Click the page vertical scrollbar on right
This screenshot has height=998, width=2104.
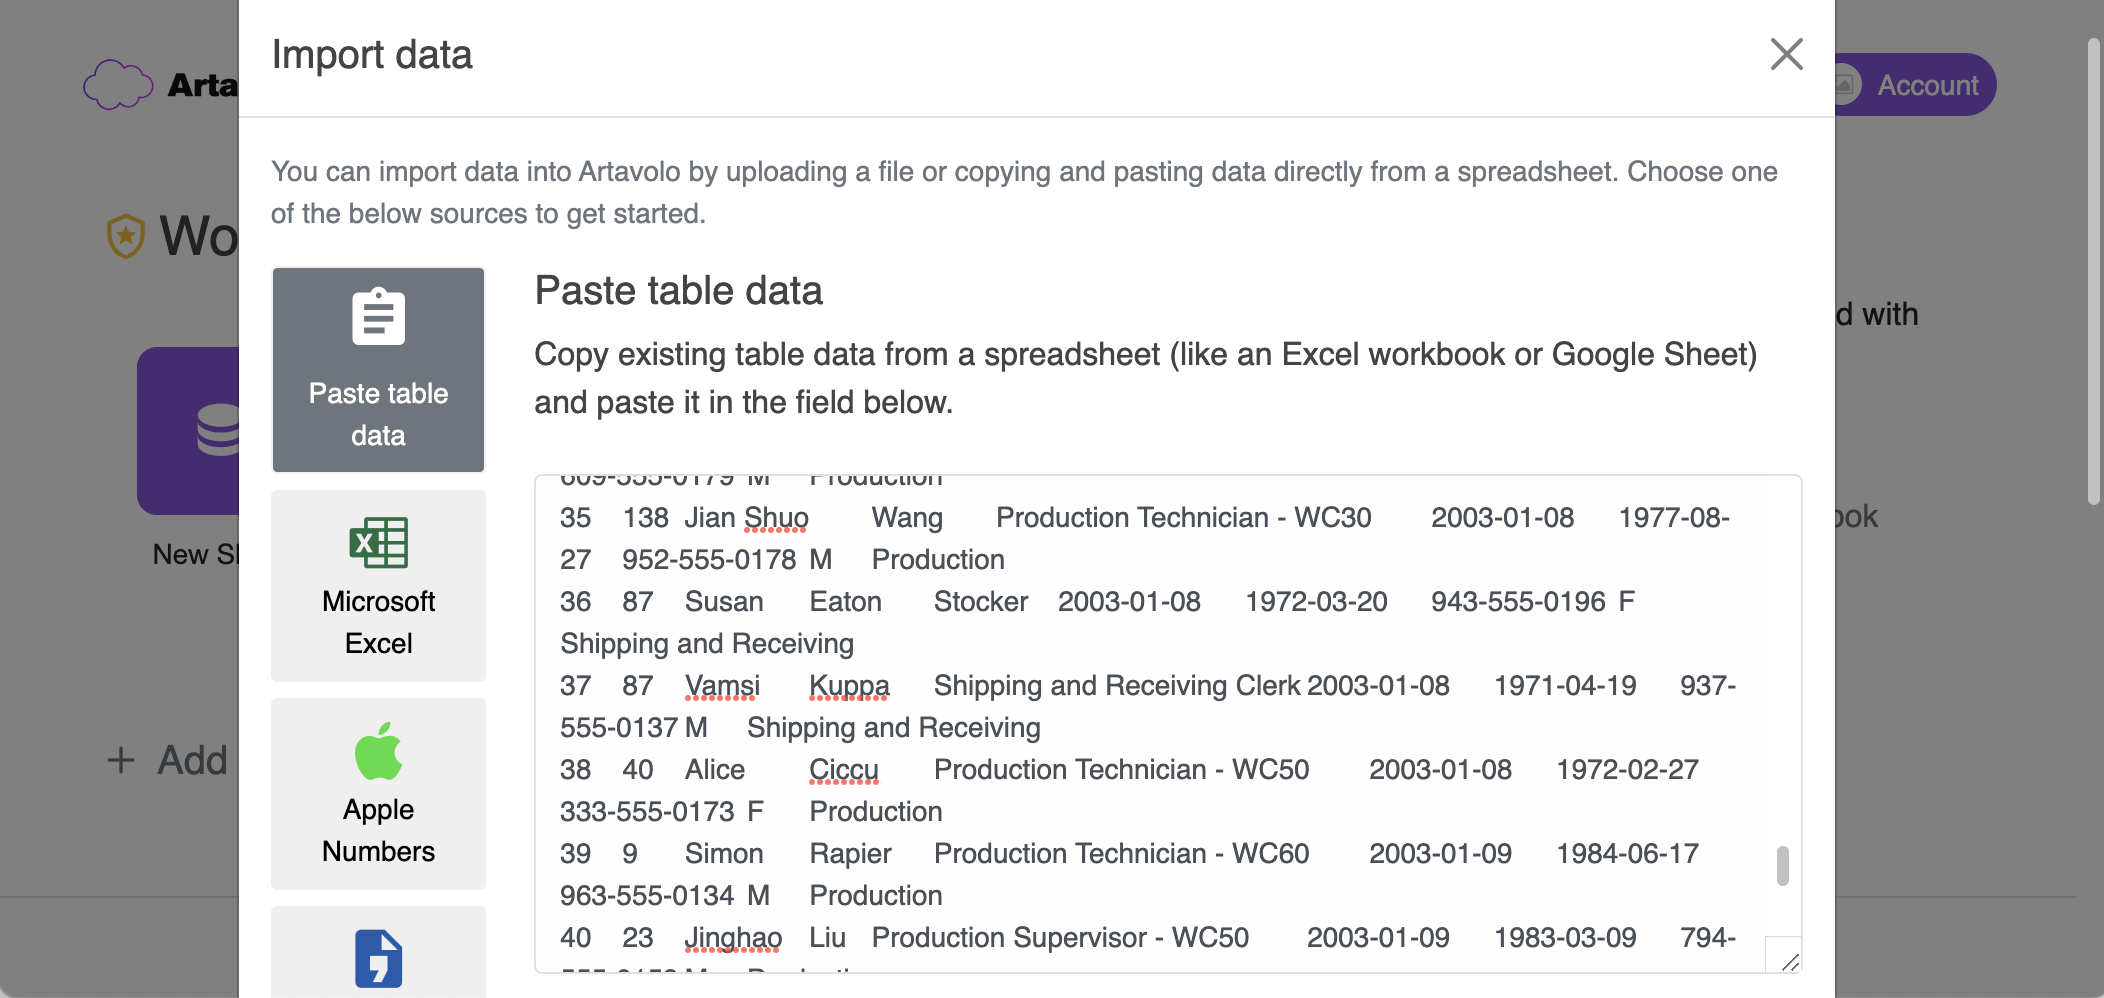tap(2094, 271)
